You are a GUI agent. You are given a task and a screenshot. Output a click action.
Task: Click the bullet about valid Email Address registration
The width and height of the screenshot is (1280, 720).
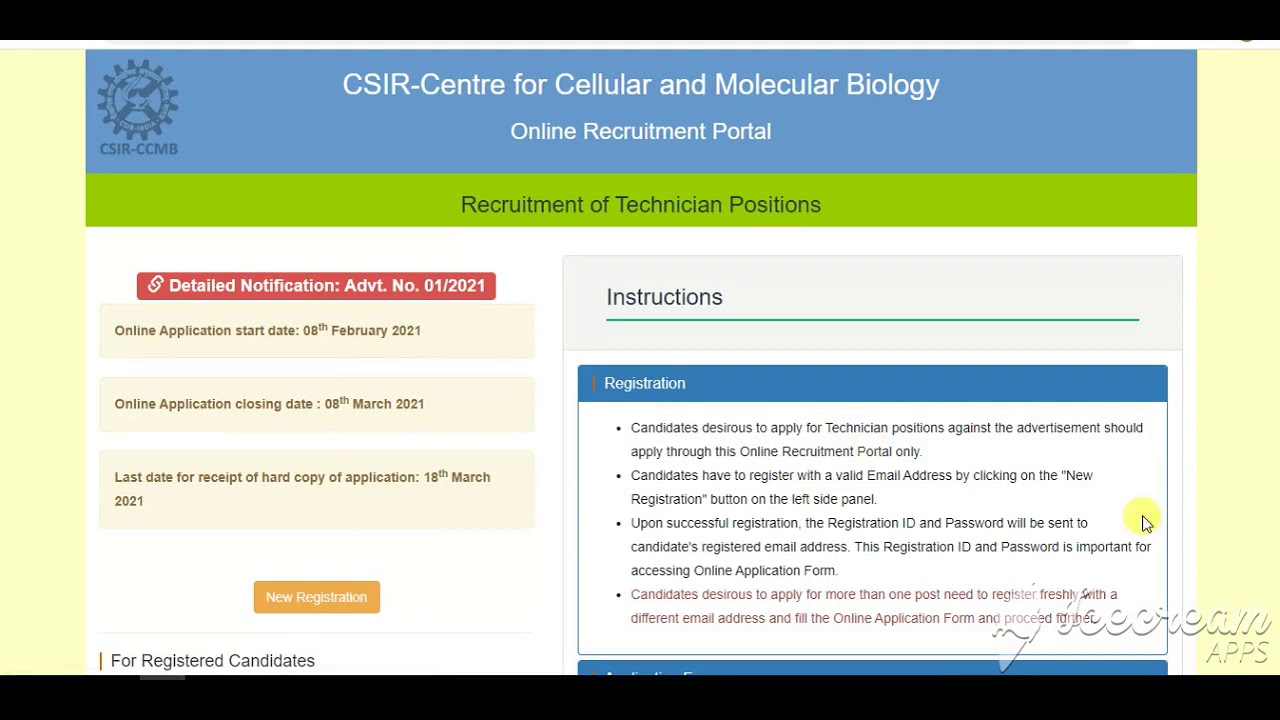pos(861,487)
